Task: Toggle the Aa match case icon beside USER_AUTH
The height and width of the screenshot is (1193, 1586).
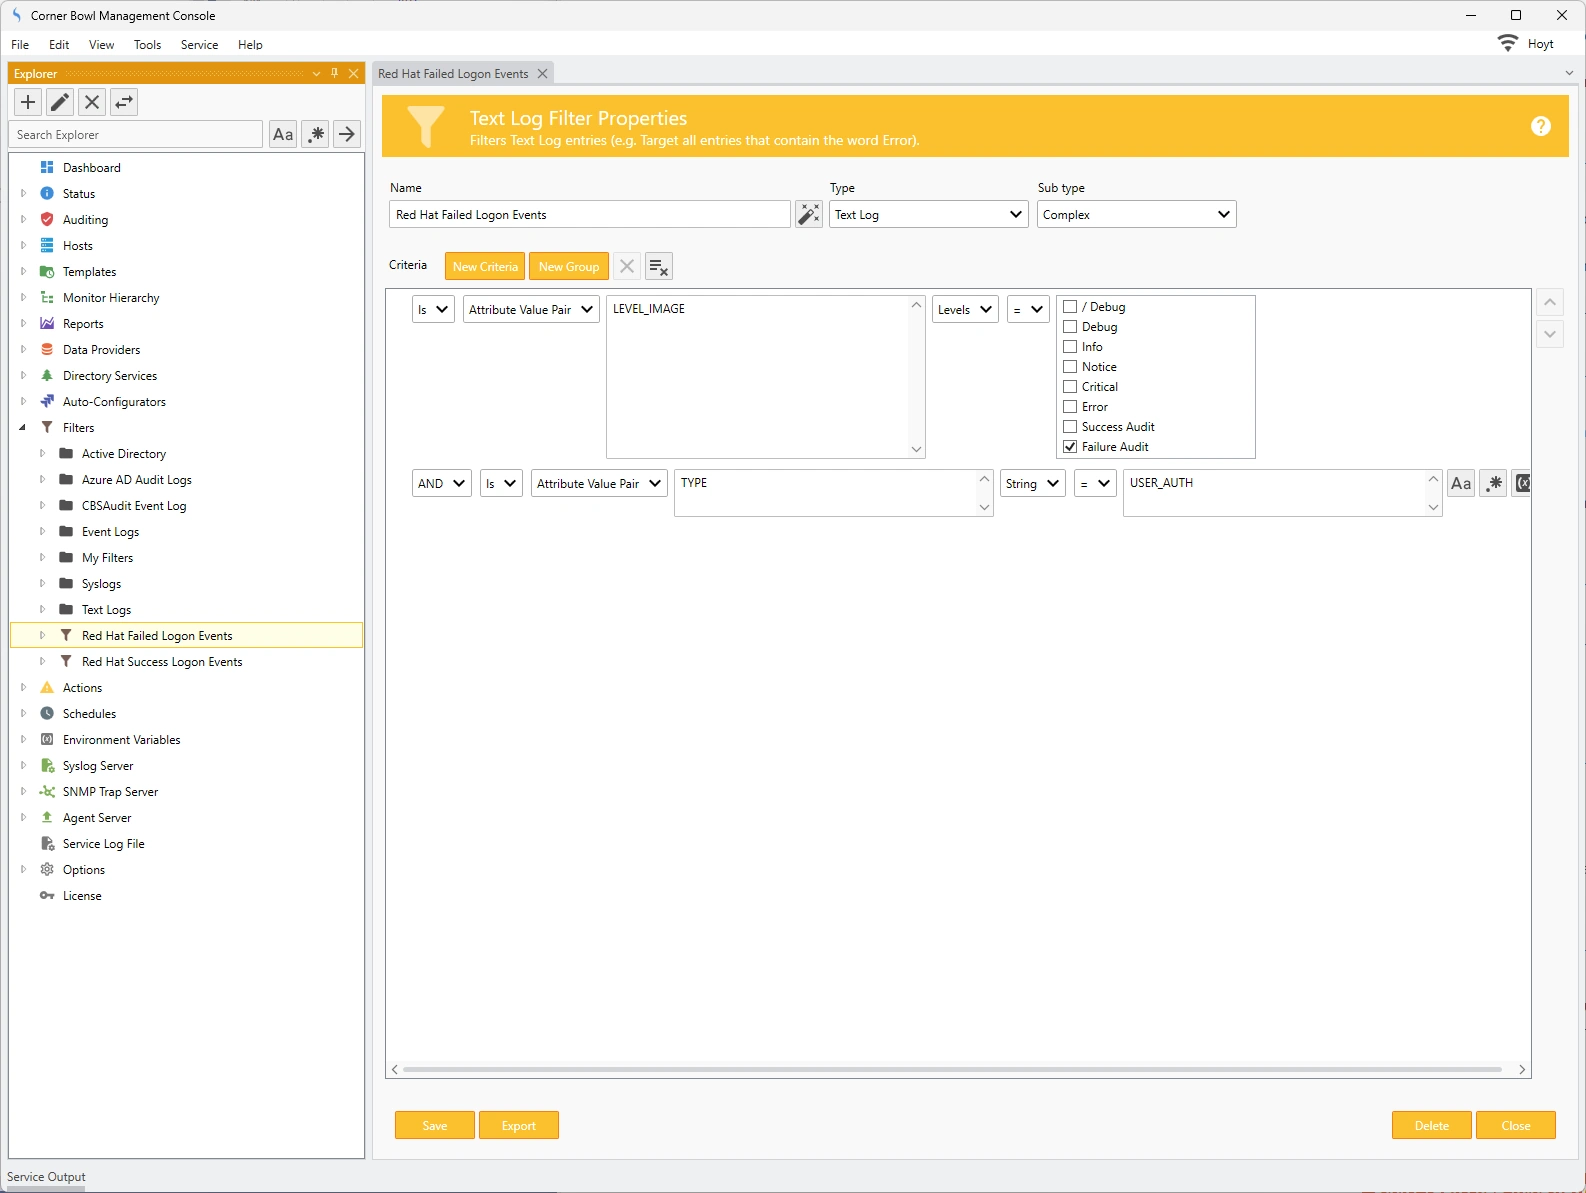Action: pyautogui.click(x=1460, y=484)
